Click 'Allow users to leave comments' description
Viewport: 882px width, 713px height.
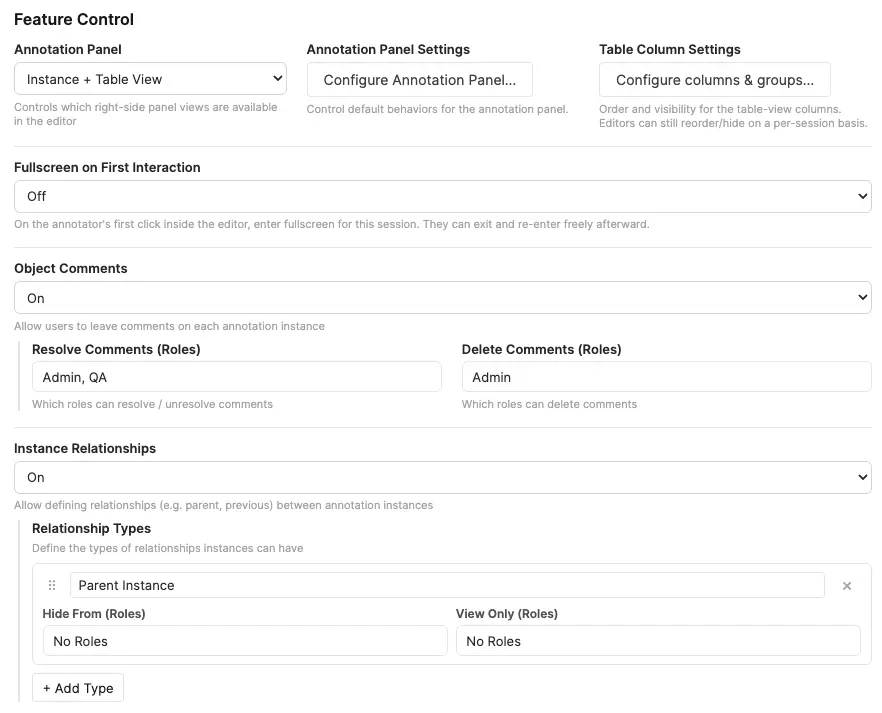click(x=169, y=326)
